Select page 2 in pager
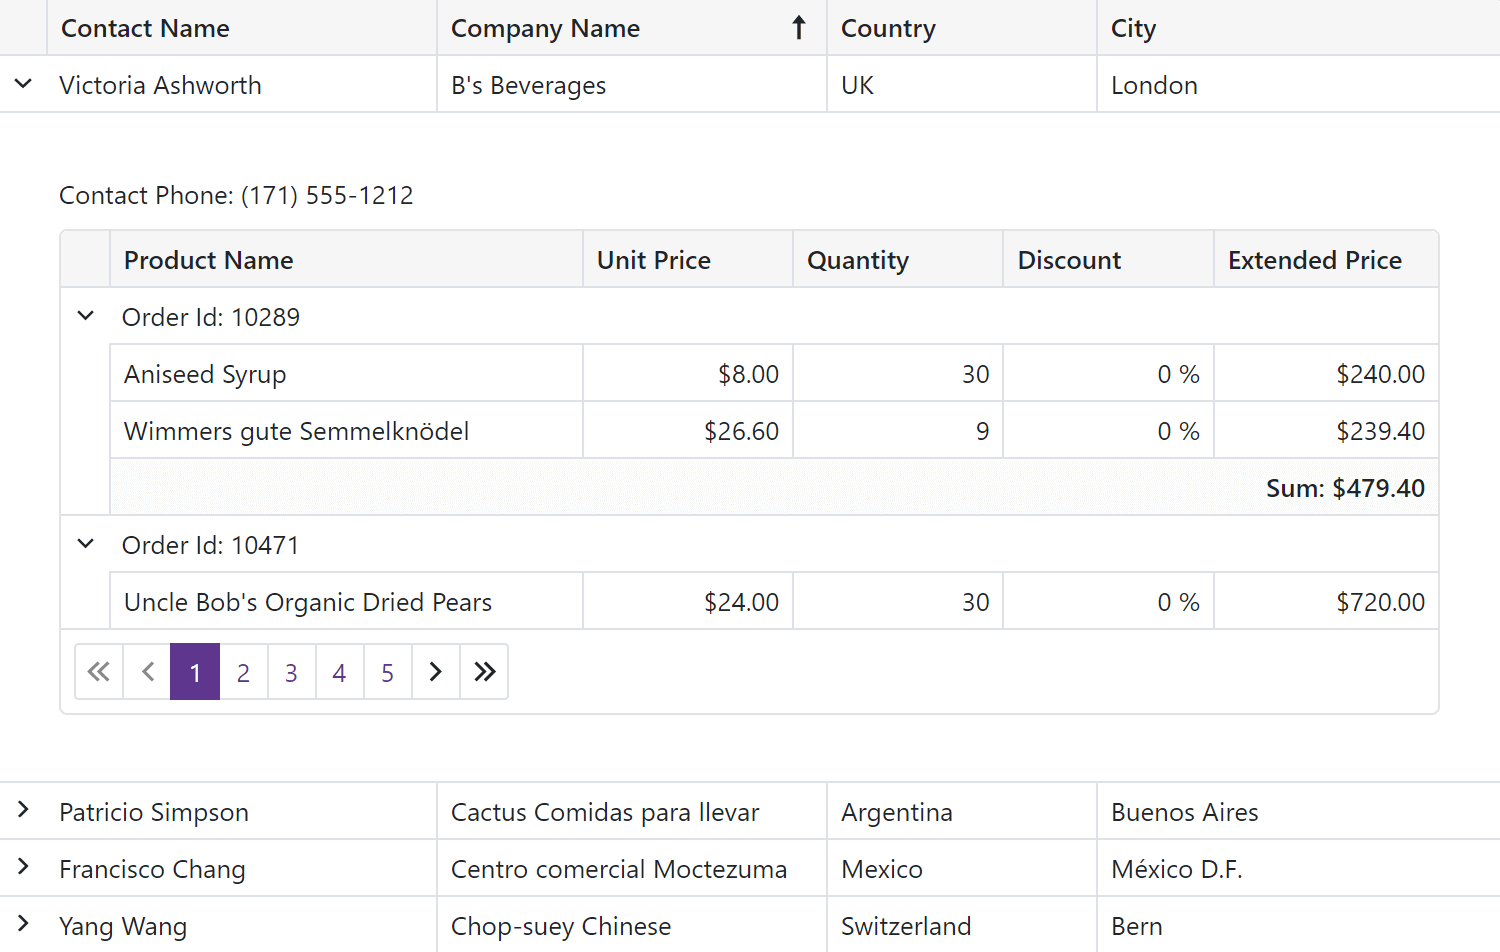1500x952 pixels. (x=243, y=673)
